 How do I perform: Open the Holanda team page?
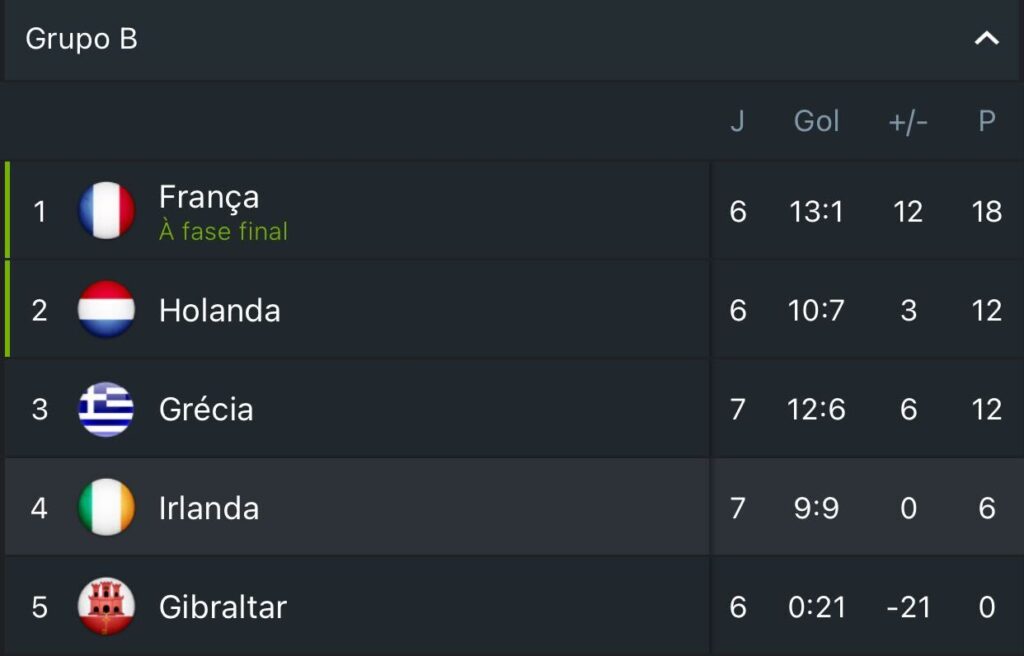[219, 310]
